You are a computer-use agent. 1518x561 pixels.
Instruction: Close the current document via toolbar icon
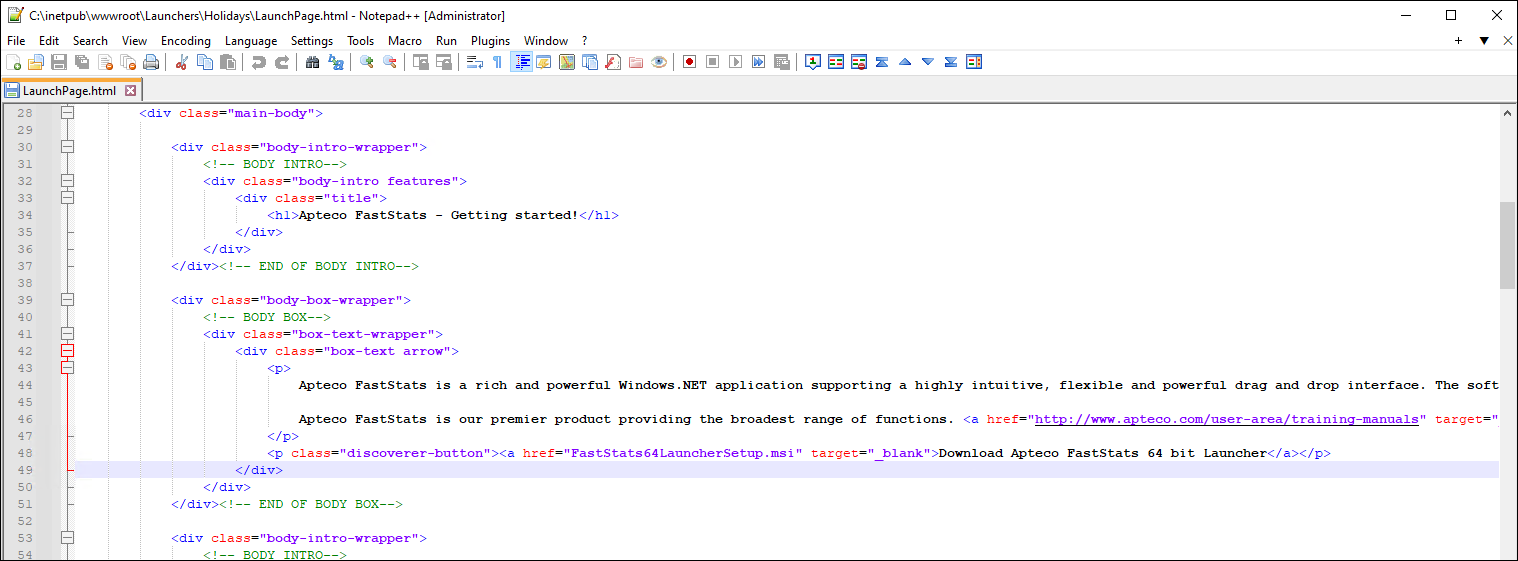click(105, 62)
